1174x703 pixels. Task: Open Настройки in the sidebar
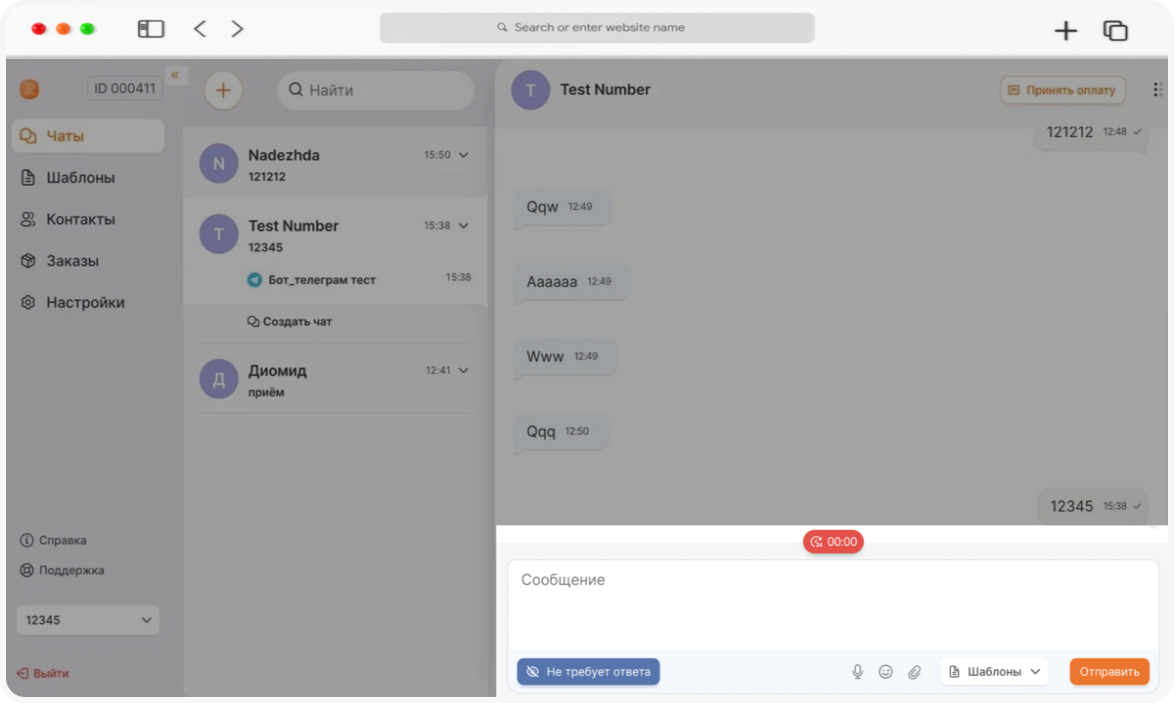click(x=85, y=302)
